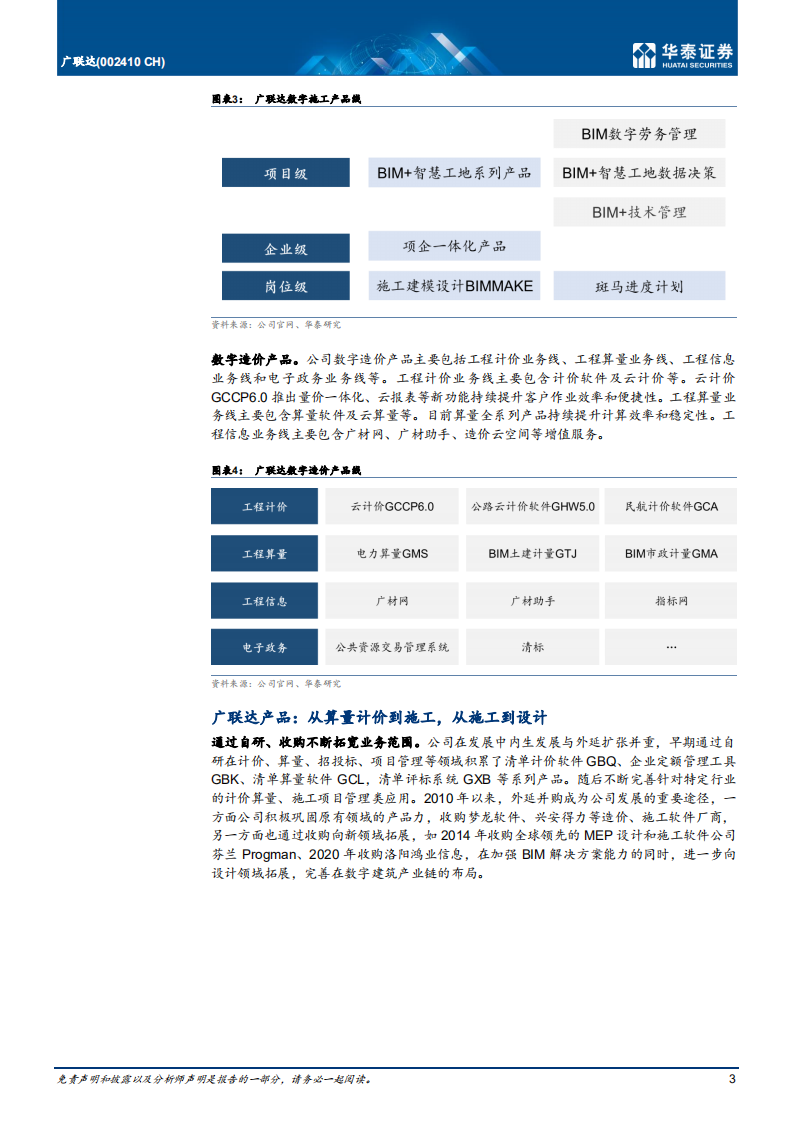Screen dimensions: 793x1122
Task: Select the 工程计价 category cell
Action: click(264, 507)
